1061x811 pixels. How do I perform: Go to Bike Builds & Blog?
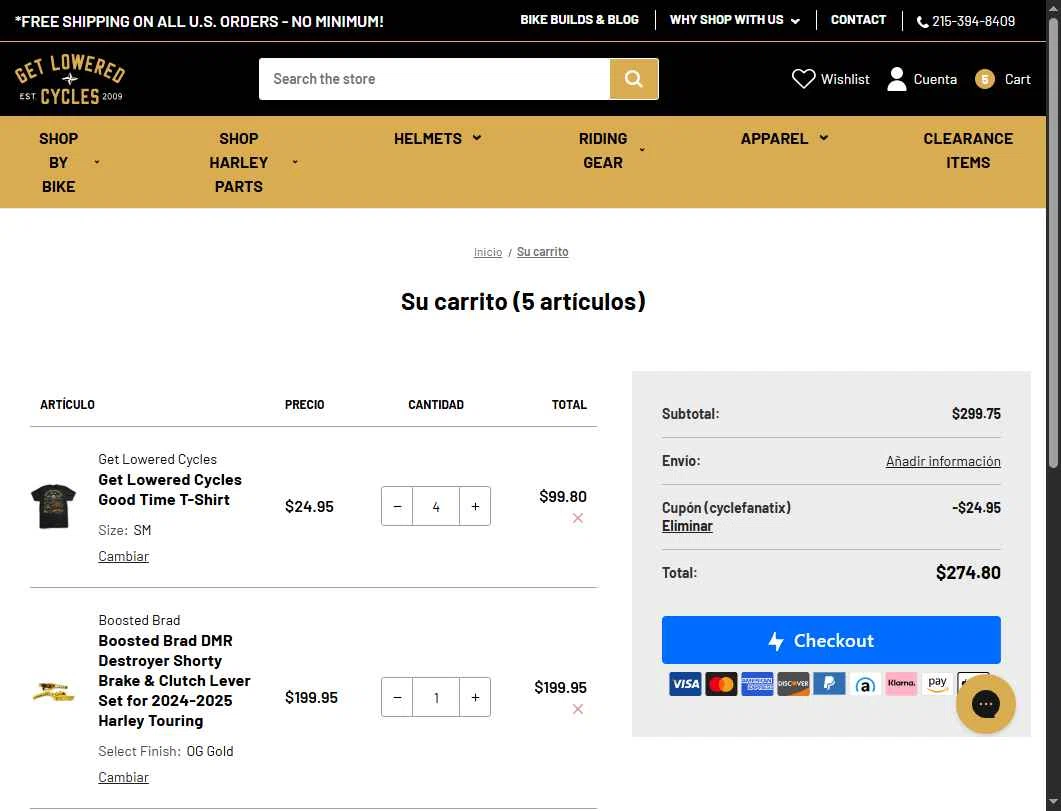579,20
